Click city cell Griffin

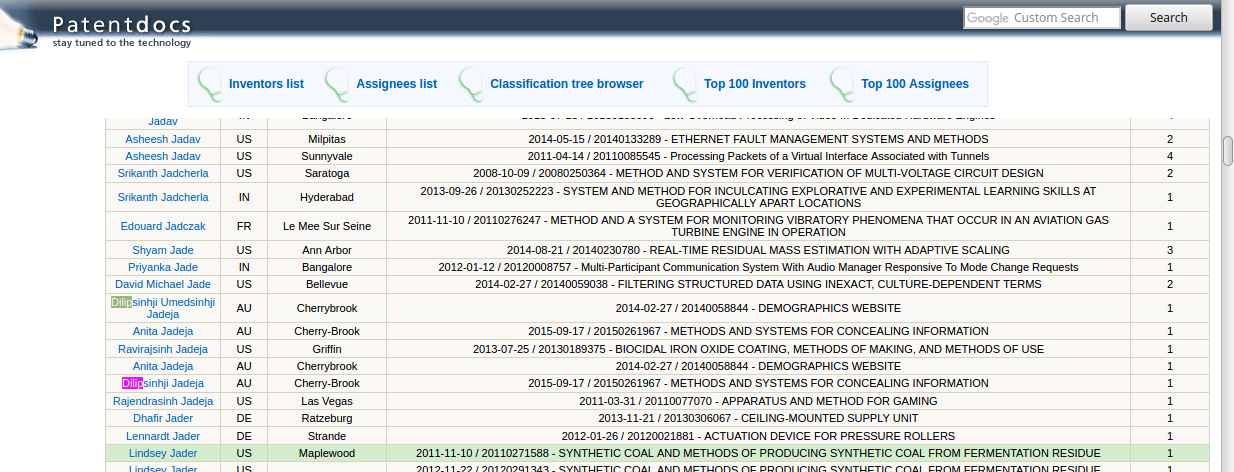tap(327, 349)
